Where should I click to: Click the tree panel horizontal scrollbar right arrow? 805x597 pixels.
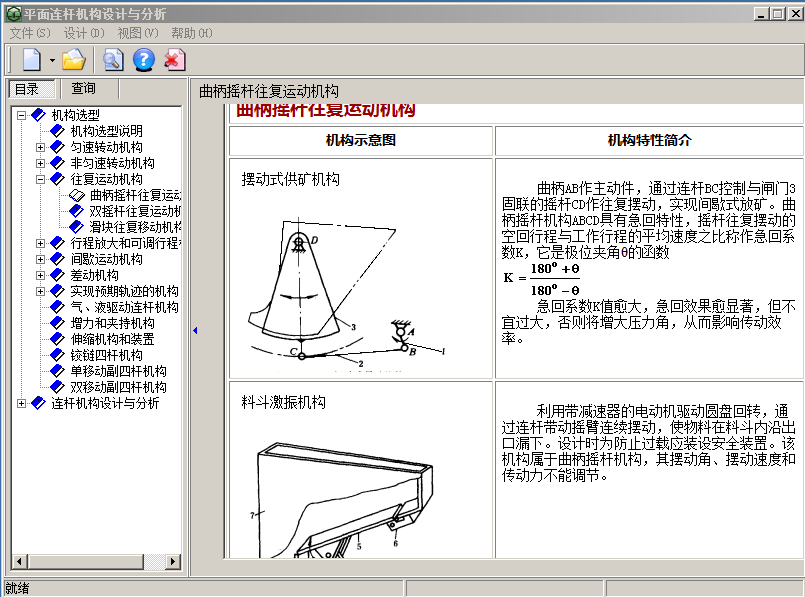tap(172, 562)
